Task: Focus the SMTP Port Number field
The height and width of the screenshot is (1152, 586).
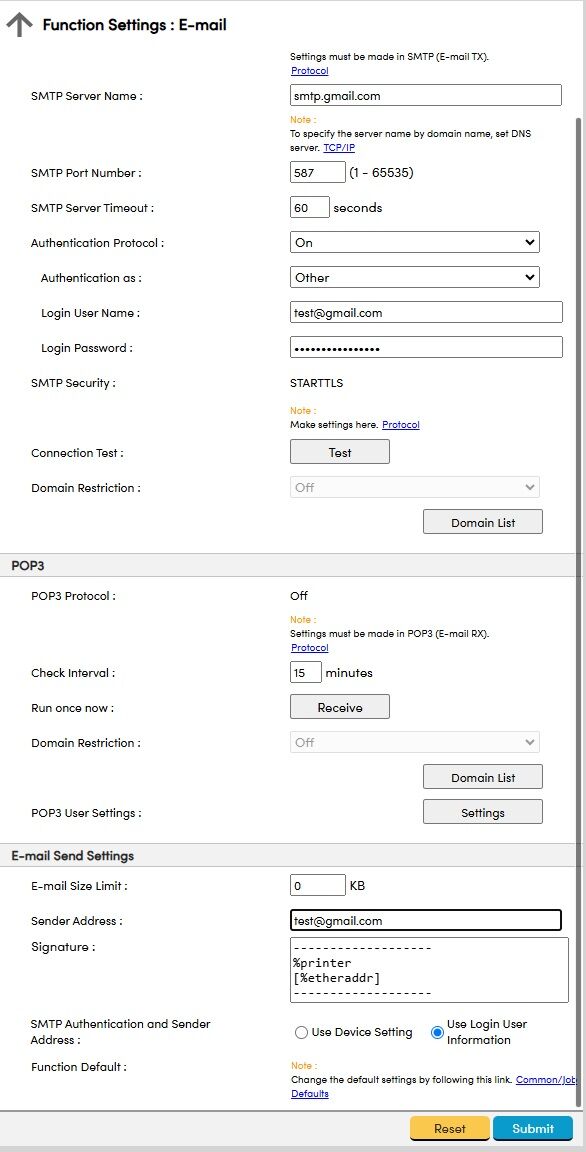Action: point(318,173)
